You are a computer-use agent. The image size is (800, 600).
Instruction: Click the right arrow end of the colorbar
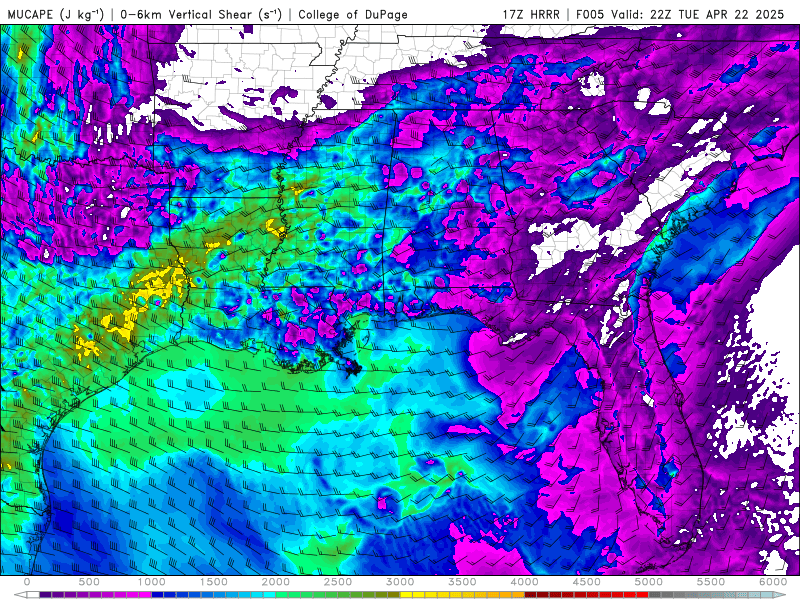pyautogui.click(x=780, y=594)
